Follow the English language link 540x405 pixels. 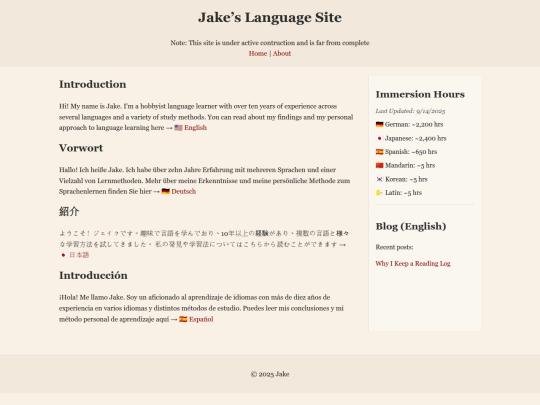(x=195, y=127)
